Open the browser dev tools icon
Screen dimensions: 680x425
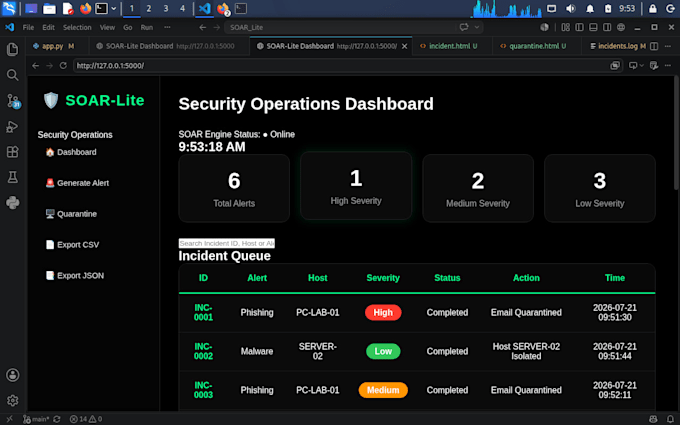pyautogui.click(x=654, y=65)
